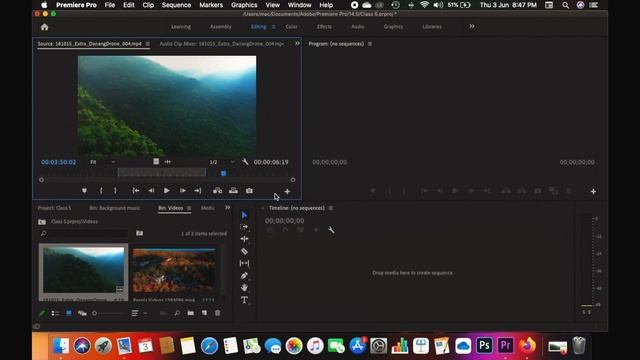The image size is (640, 360).
Task: Play the clip in the Source monitor
Action: click(167, 191)
